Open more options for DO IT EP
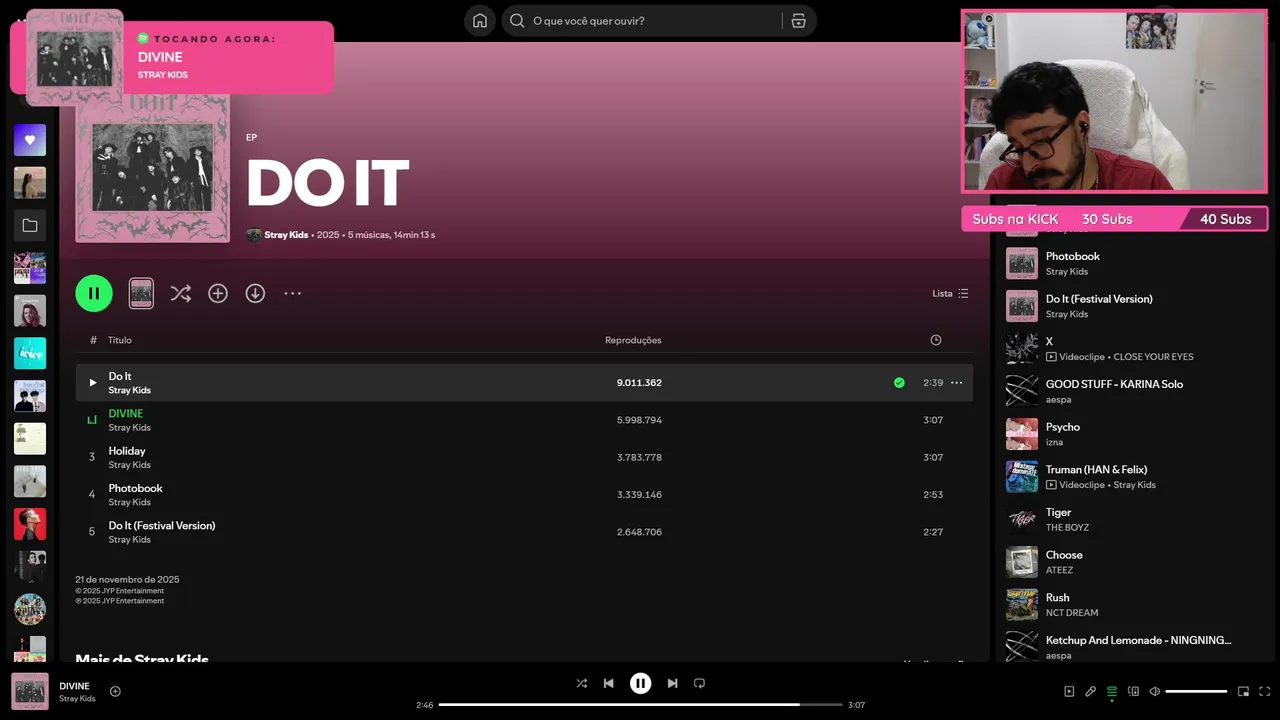The width and height of the screenshot is (1280, 720). coord(292,293)
